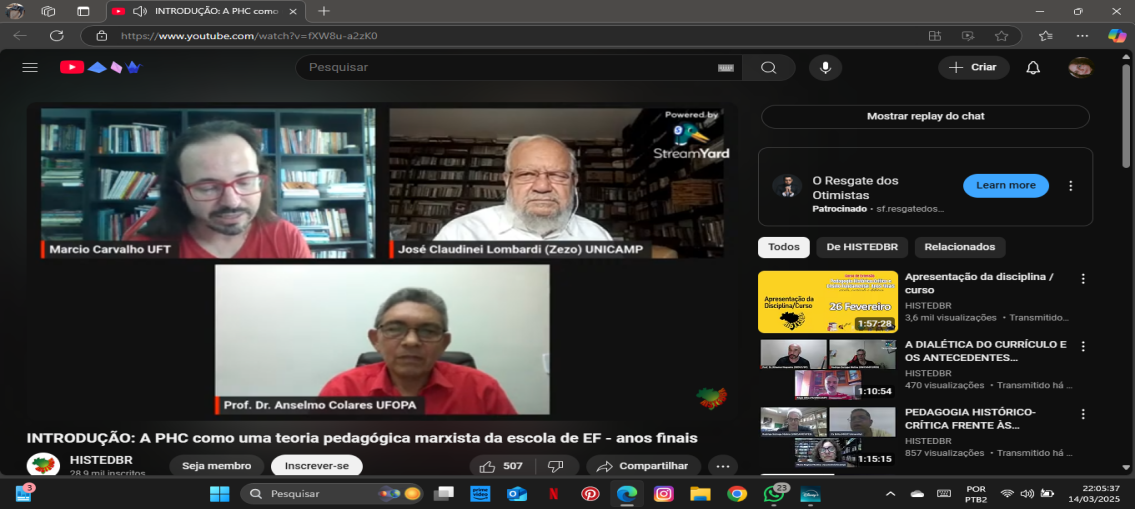
Task: Open the on-screen keyboard icon in search
Action: [725, 68]
